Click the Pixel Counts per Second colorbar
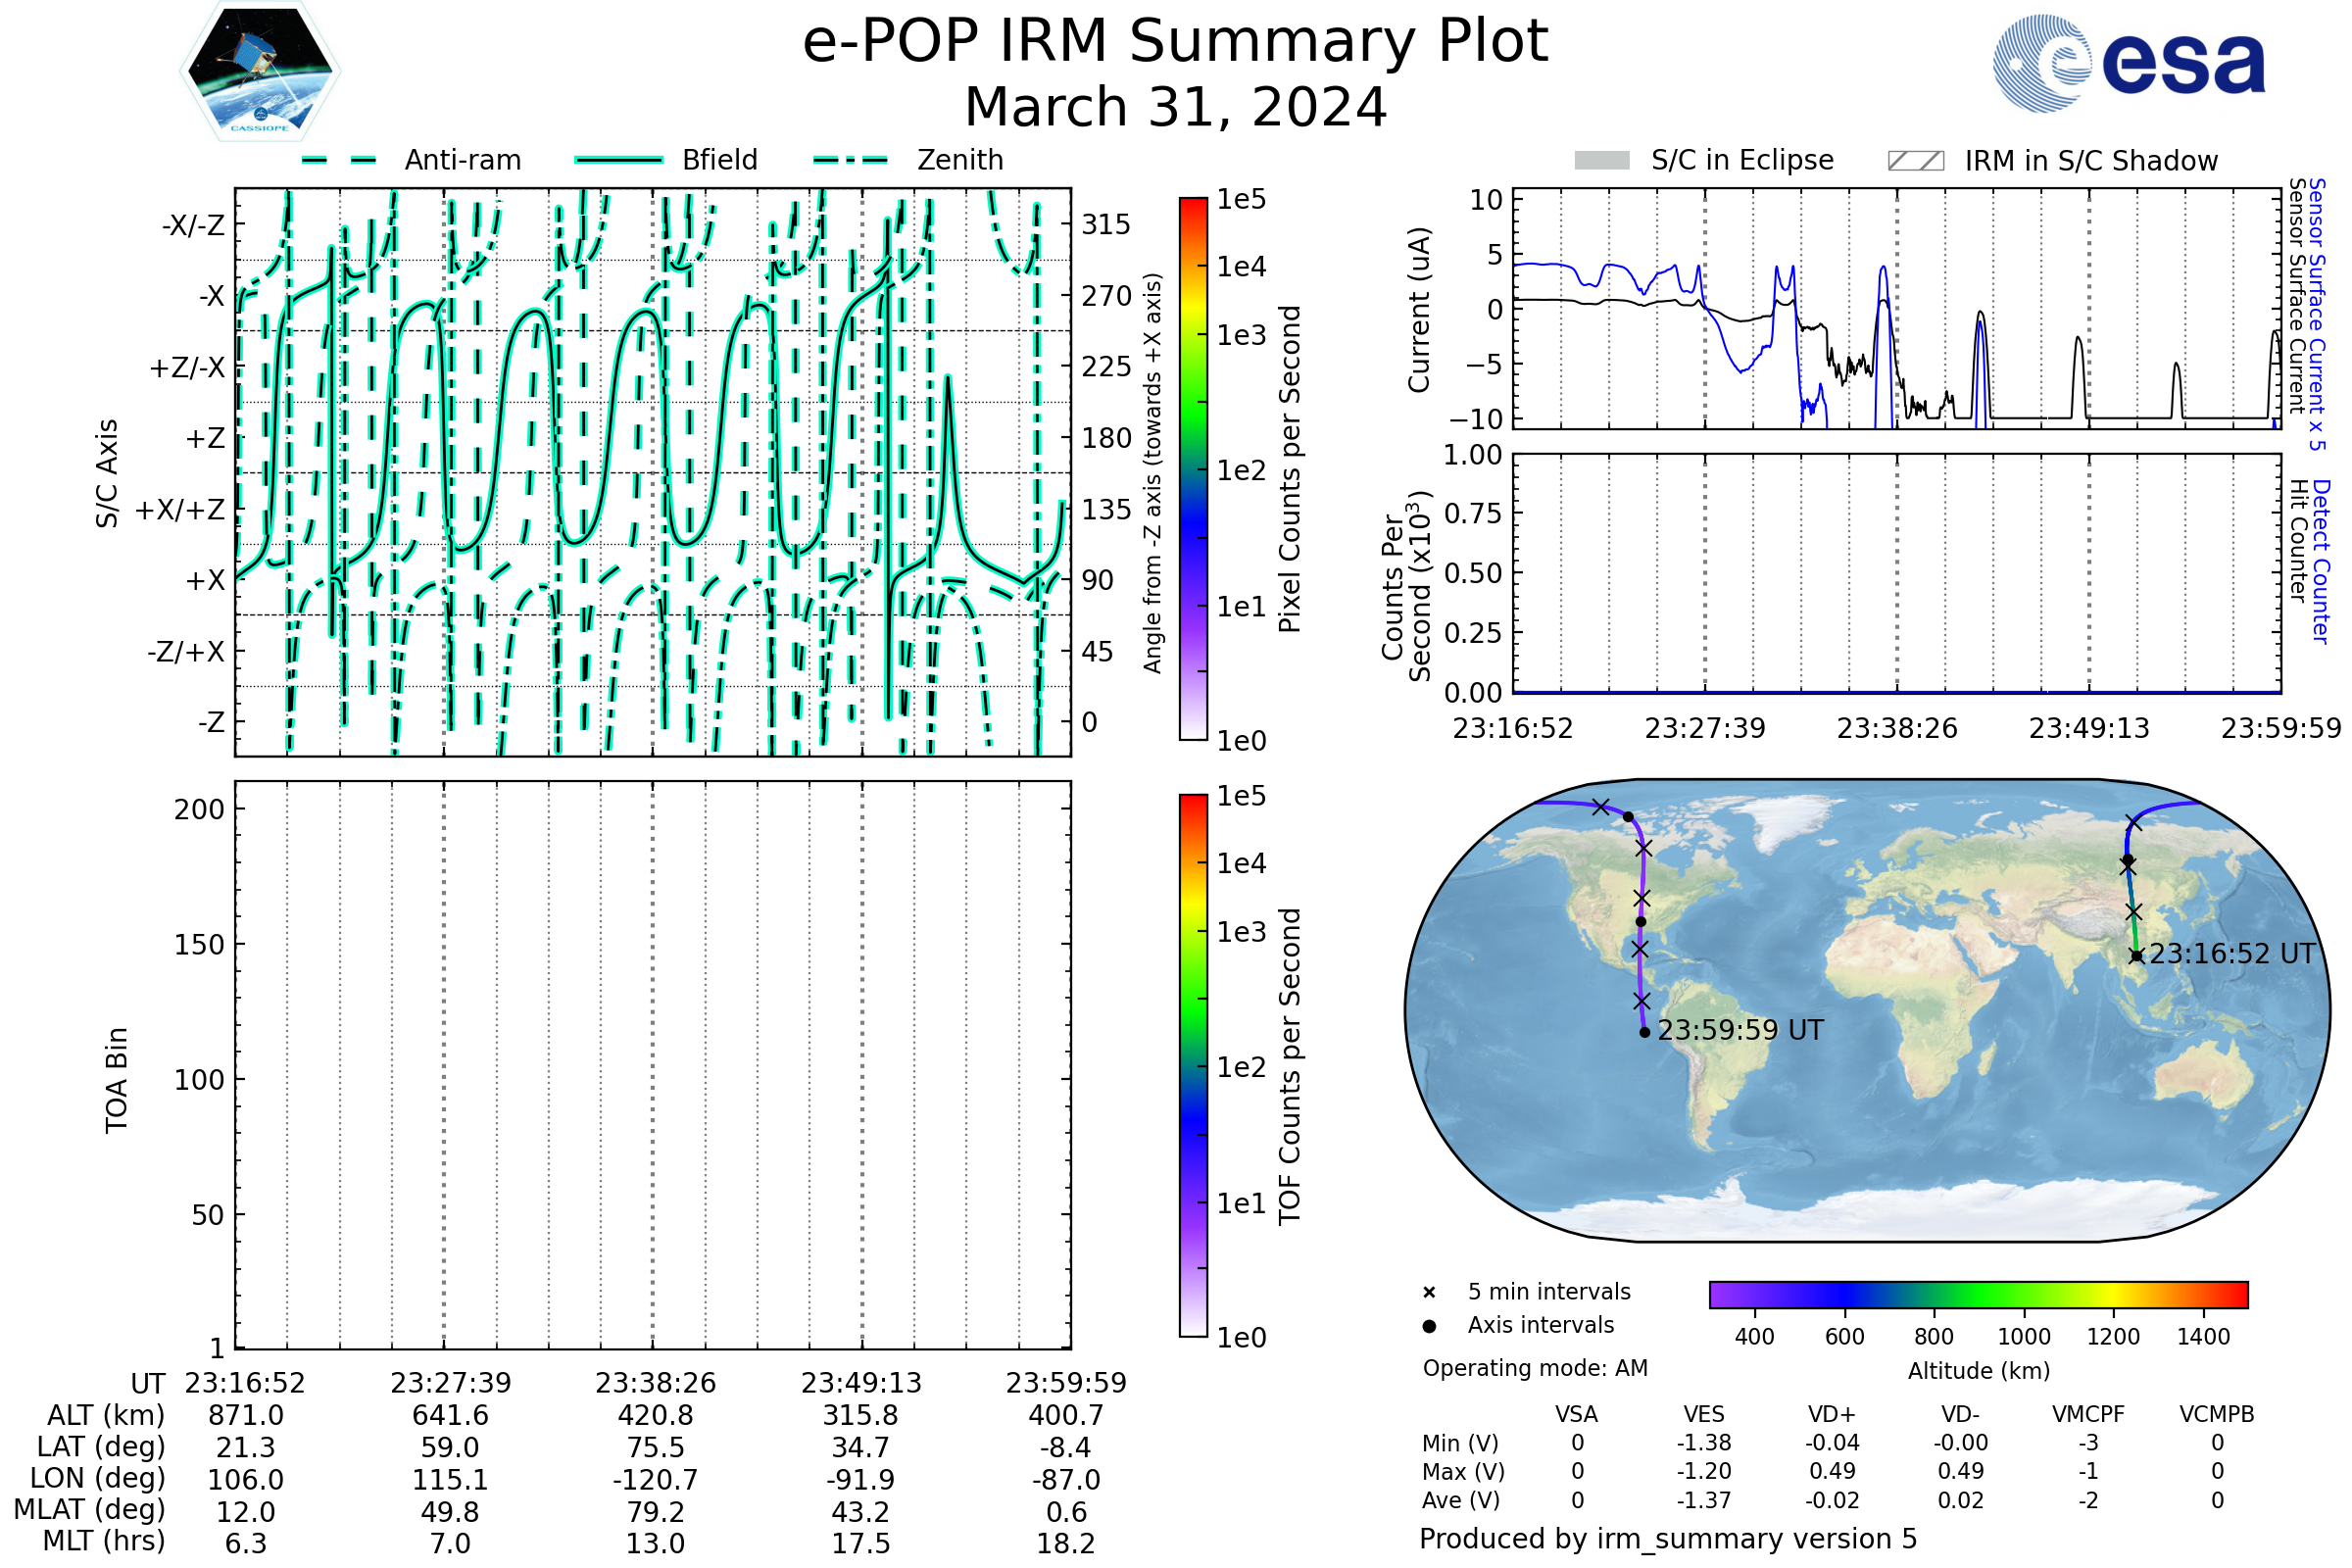 click(x=1193, y=469)
